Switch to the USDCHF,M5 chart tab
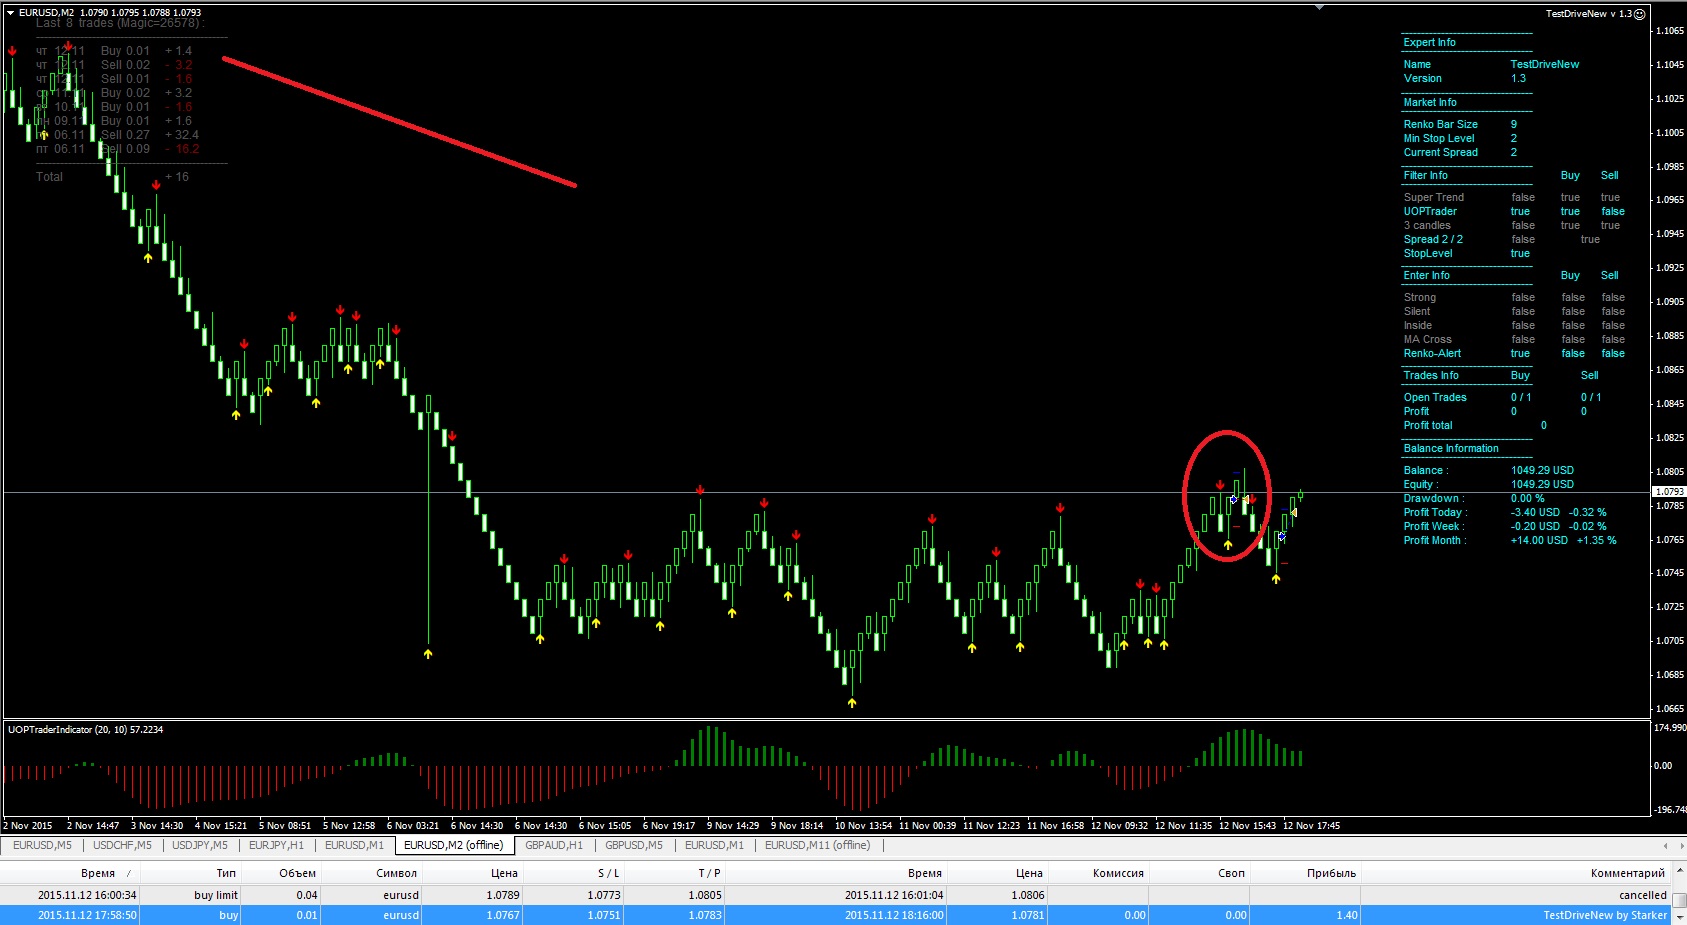 tap(122, 845)
